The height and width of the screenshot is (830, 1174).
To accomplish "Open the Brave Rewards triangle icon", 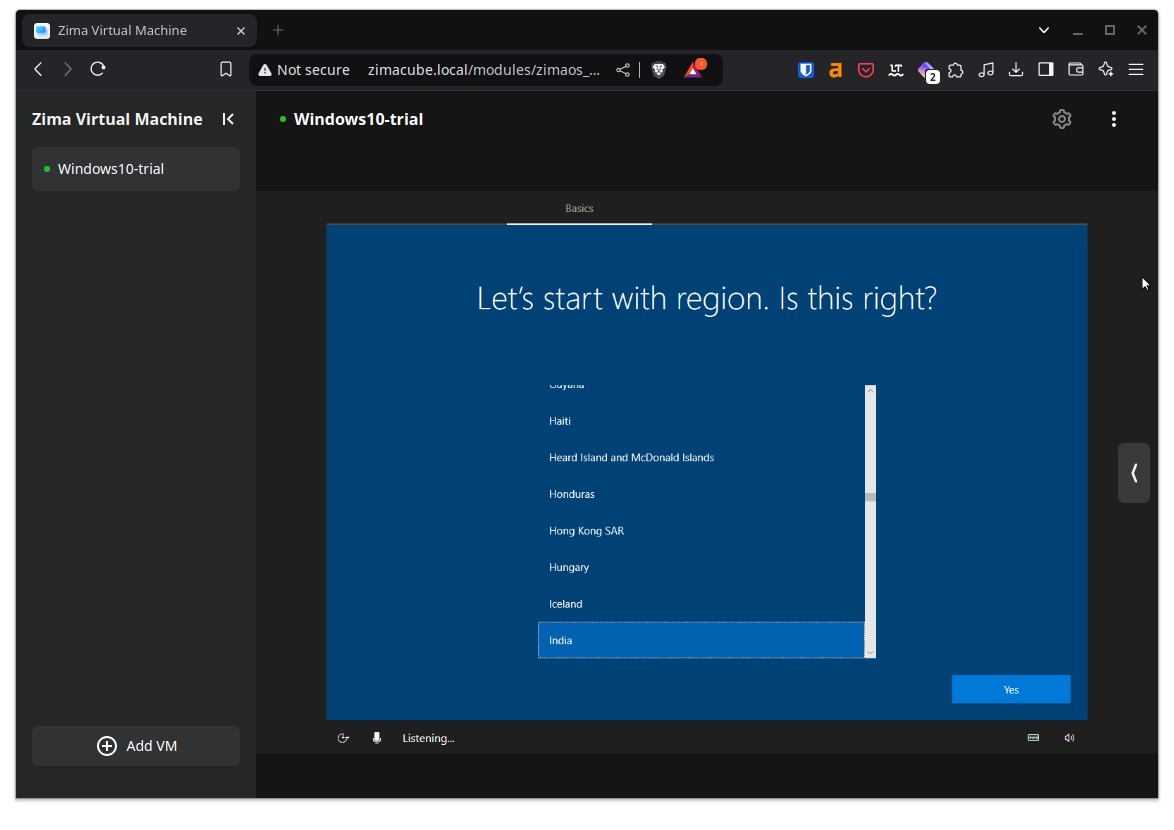I will point(693,70).
